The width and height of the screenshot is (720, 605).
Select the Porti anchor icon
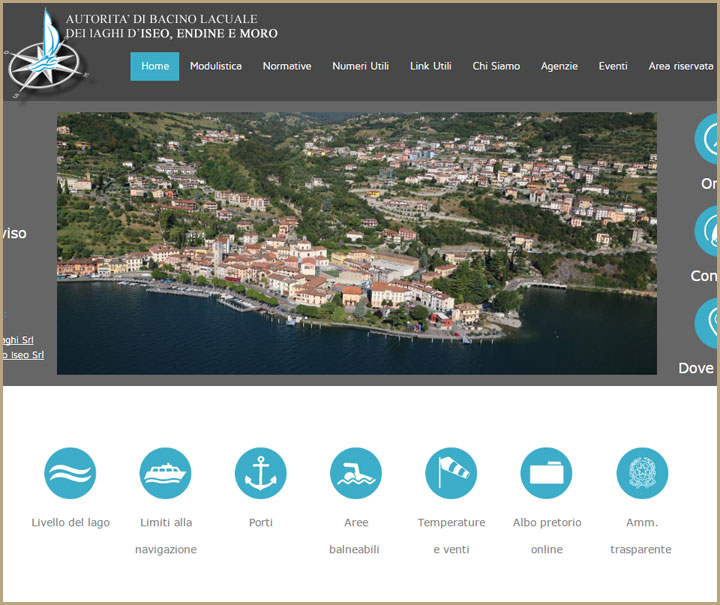click(x=261, y=473)
